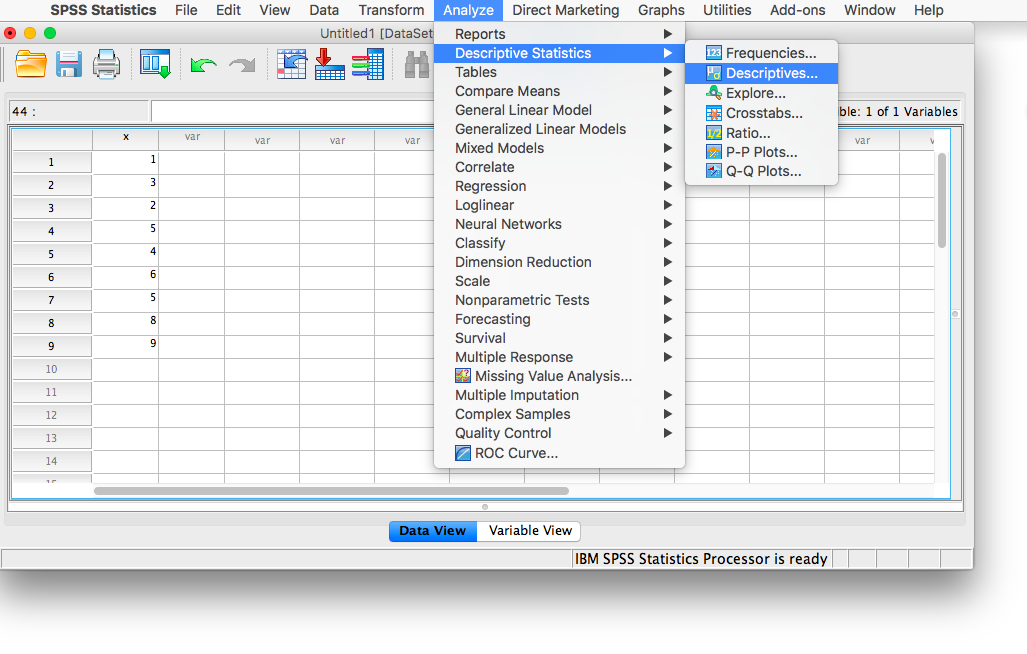Screen dimensions: 1027x654
Task: Expand the Nonparametric Tests submenu
Action: tap(522, 300)
